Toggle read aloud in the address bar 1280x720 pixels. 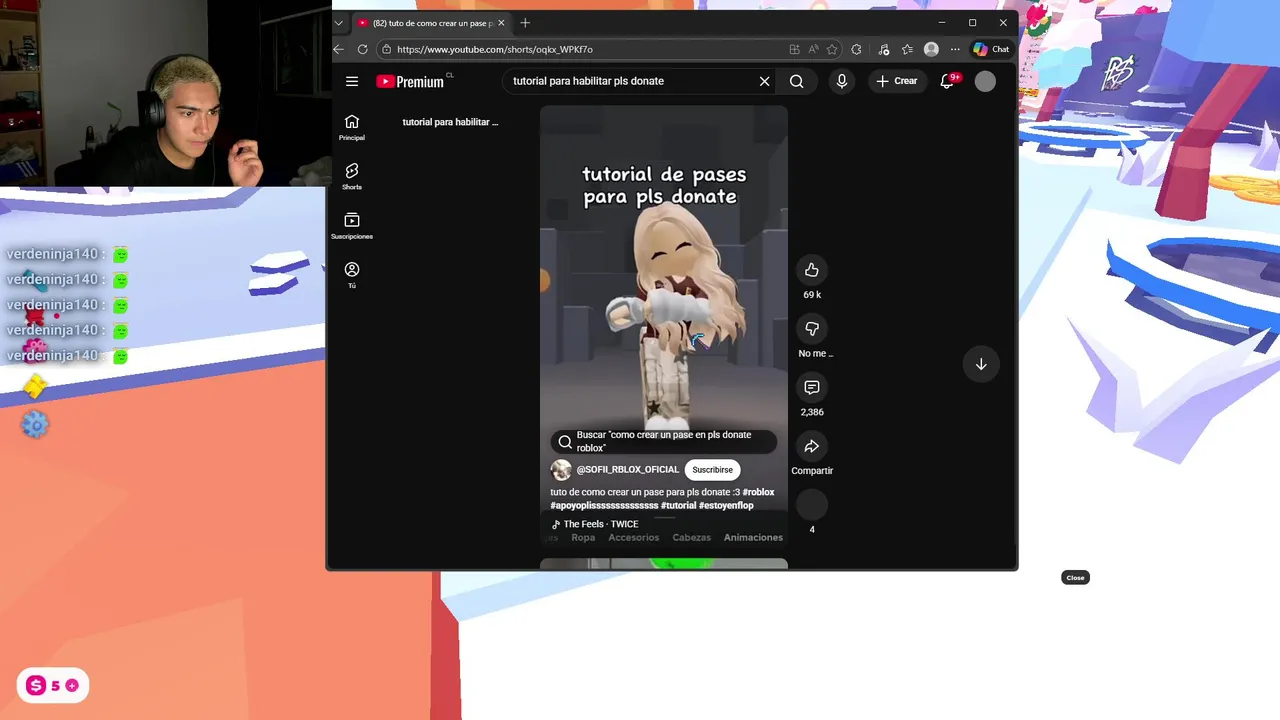[813, 49]
